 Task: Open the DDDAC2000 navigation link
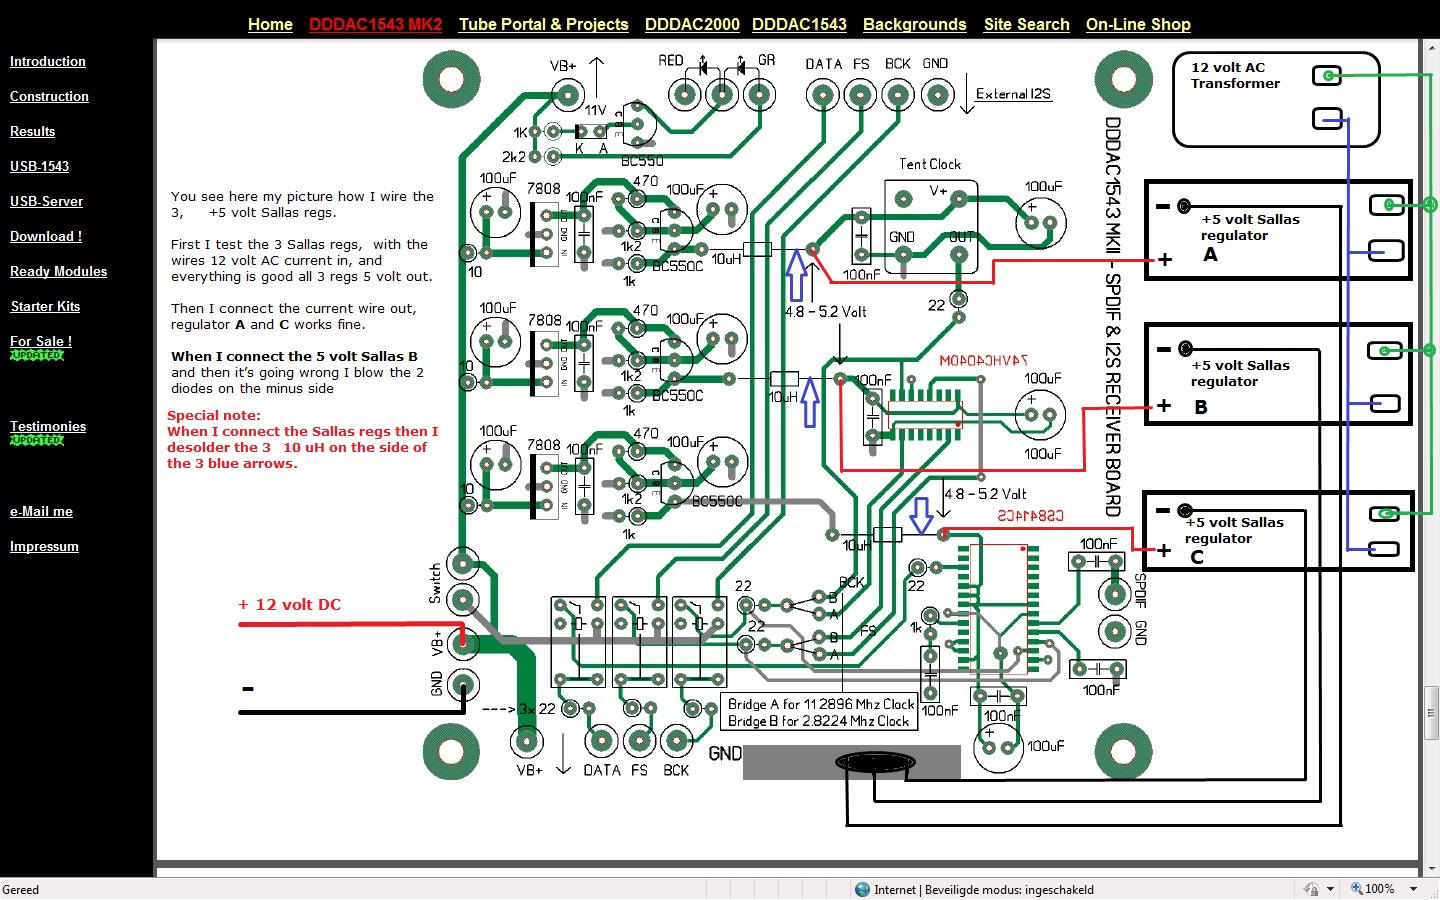click(692, 24)
